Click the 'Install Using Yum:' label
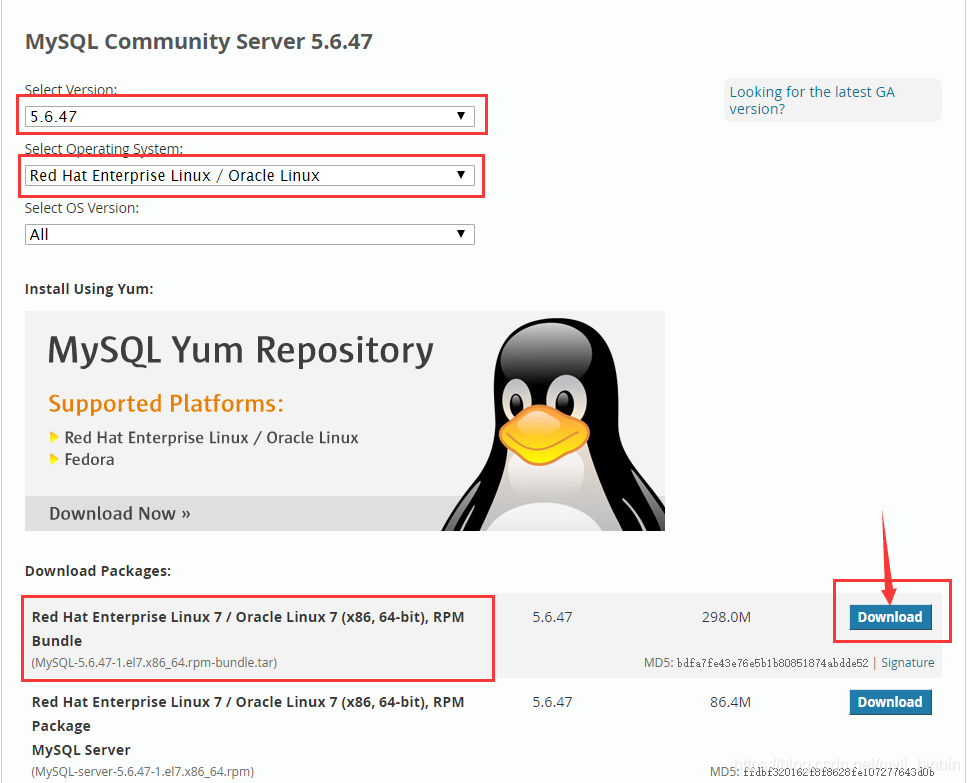This screenshot has width=969, height=783. click(x=89, y=289)
